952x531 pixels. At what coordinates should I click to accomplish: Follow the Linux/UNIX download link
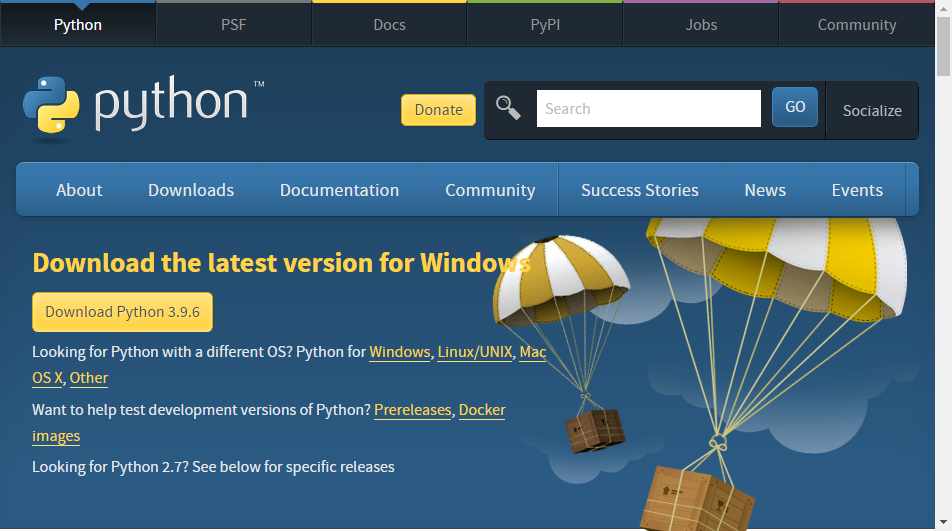tap(475, 352)
